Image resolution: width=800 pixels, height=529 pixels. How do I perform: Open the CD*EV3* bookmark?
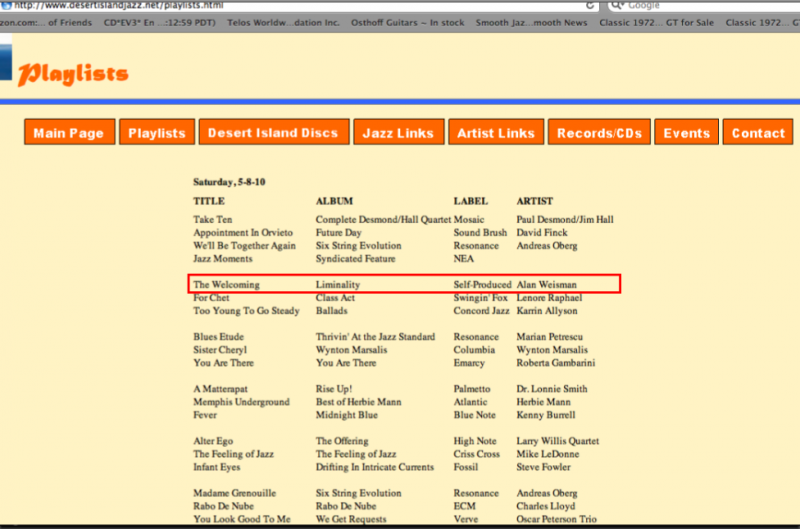(158, 22)
